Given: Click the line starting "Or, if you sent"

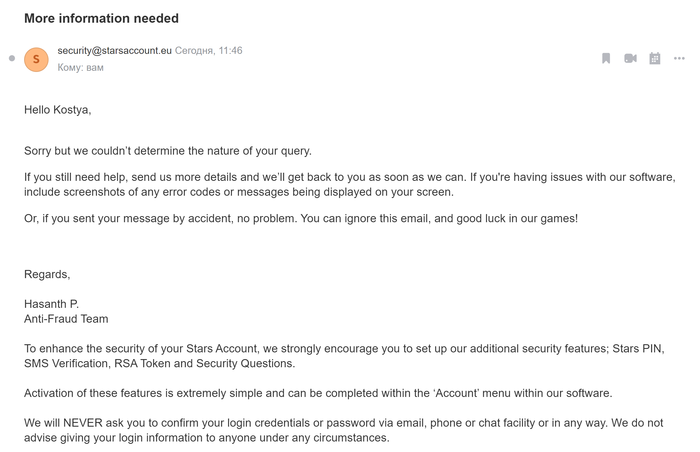Looking at the screenshot, I should 301,219.
